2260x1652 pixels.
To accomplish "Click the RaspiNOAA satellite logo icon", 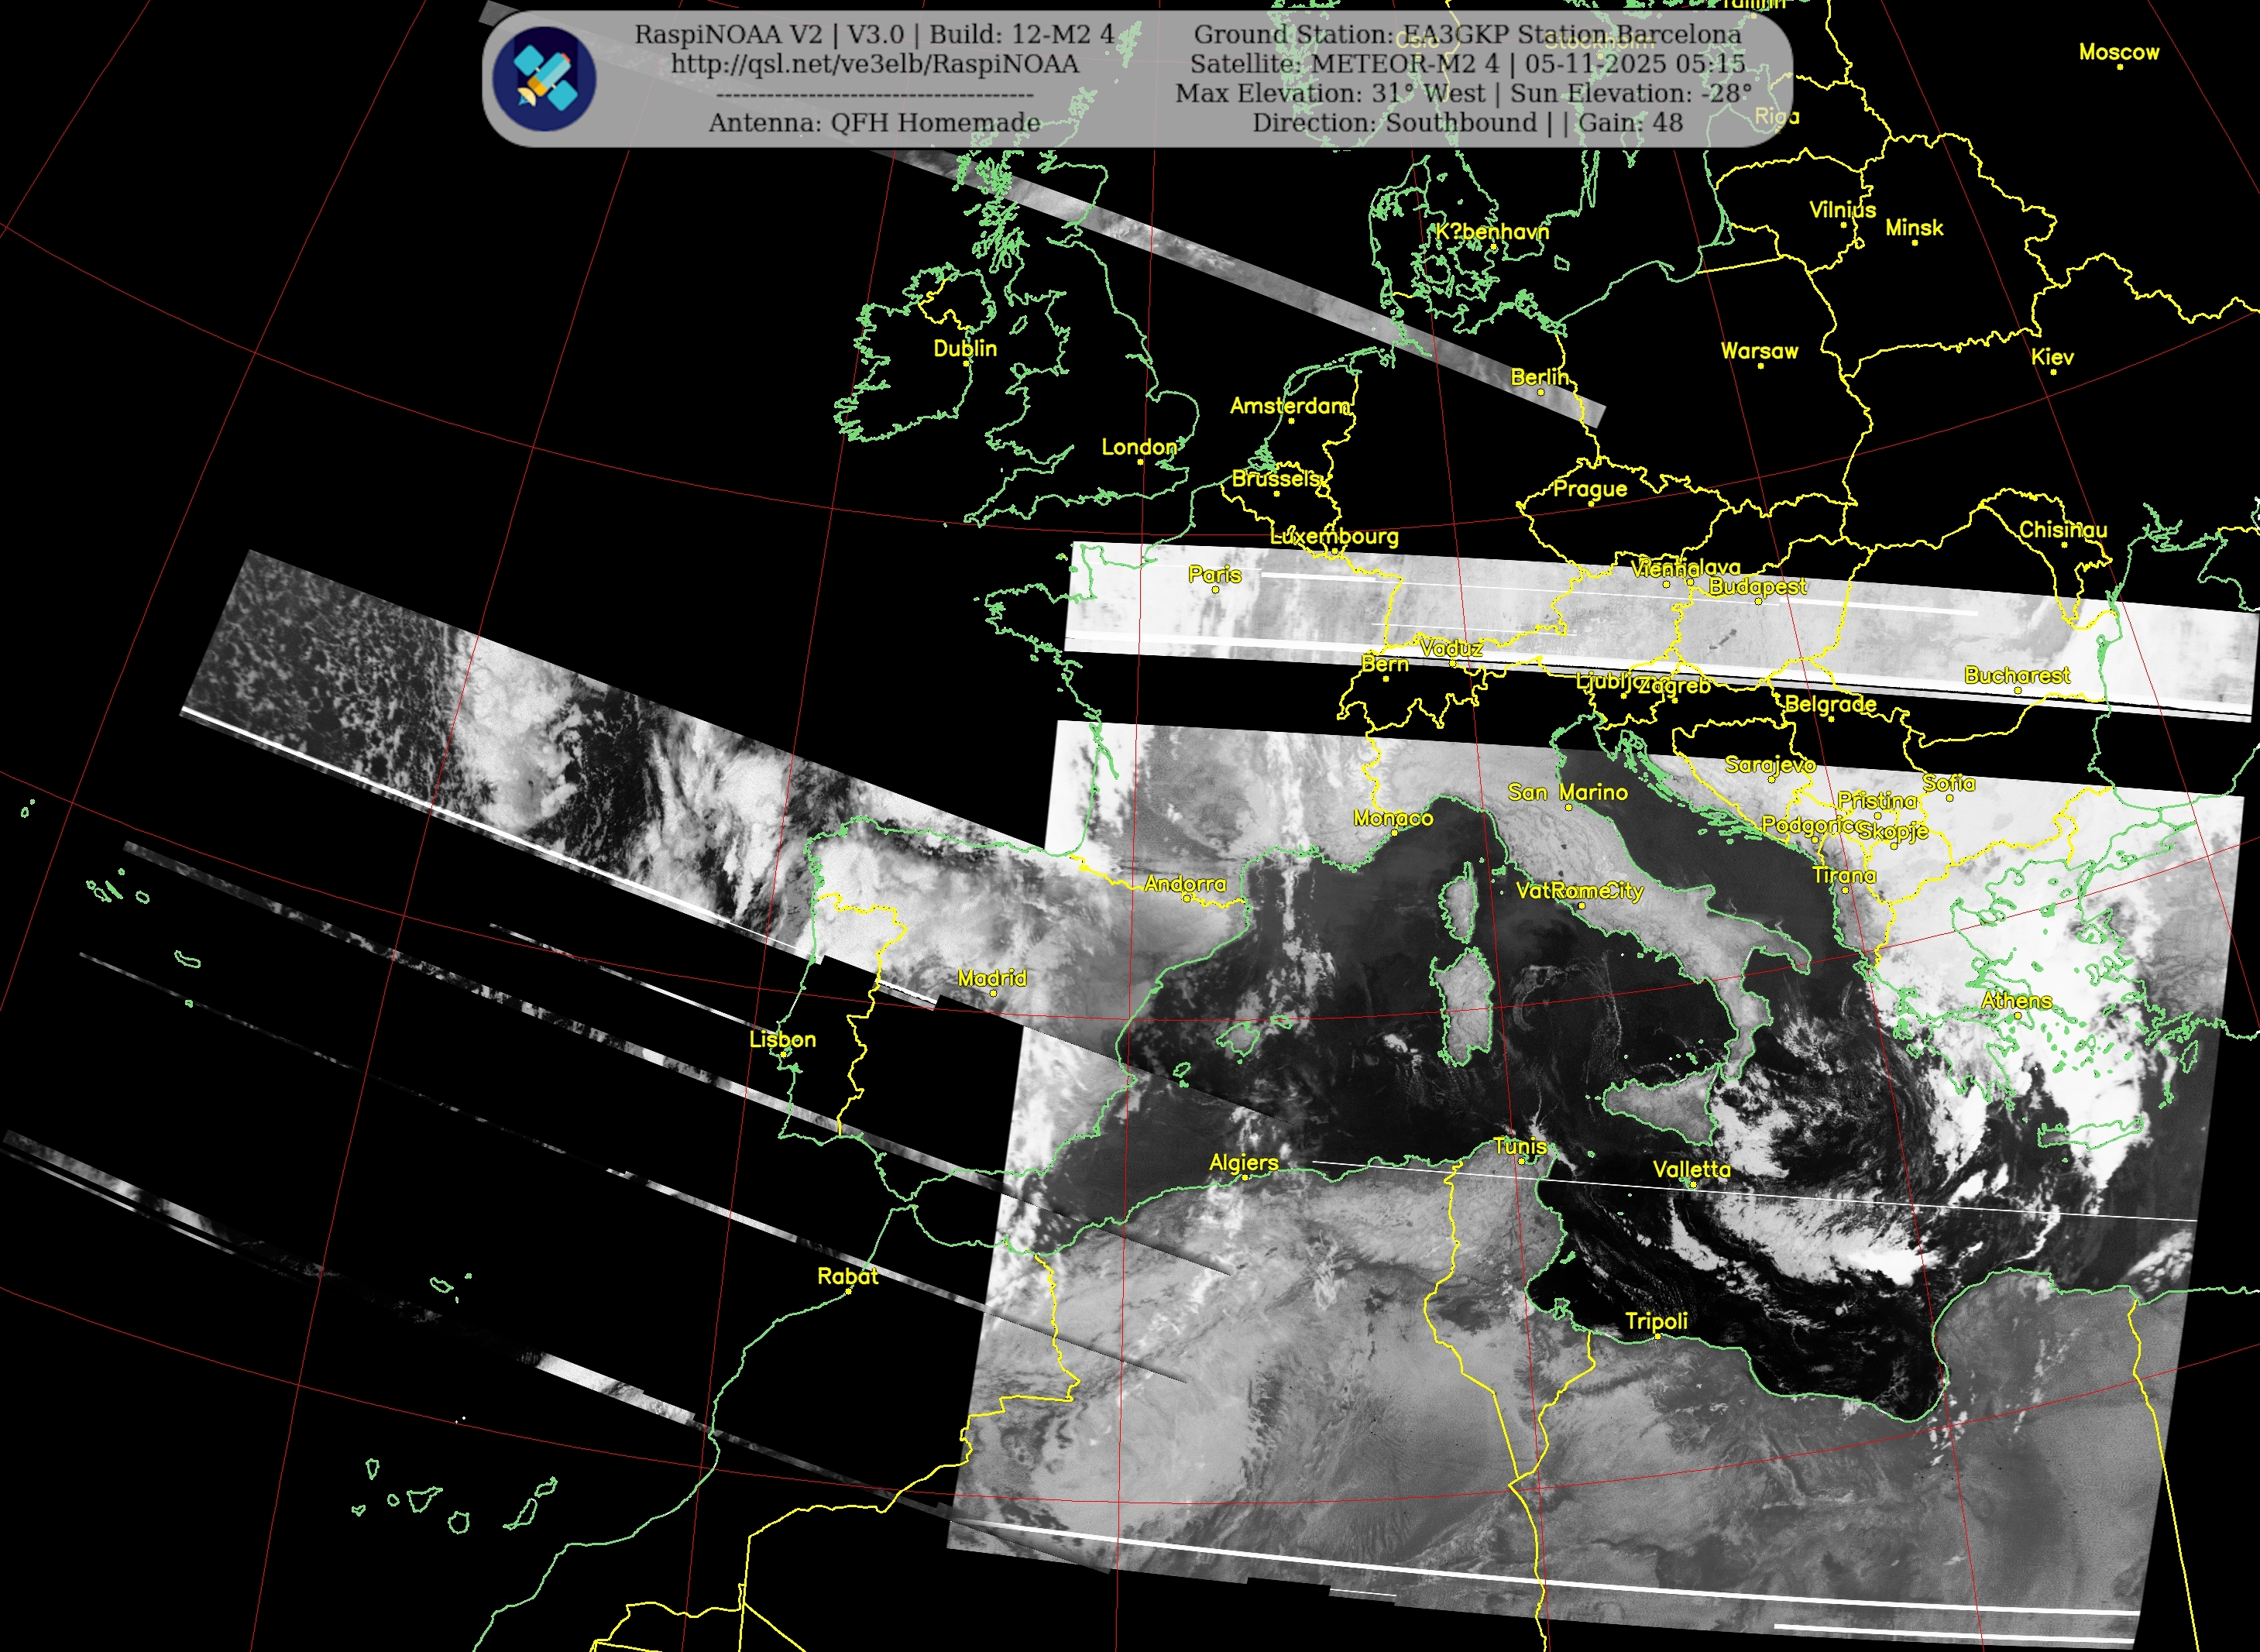I will [x=544, y=79].
